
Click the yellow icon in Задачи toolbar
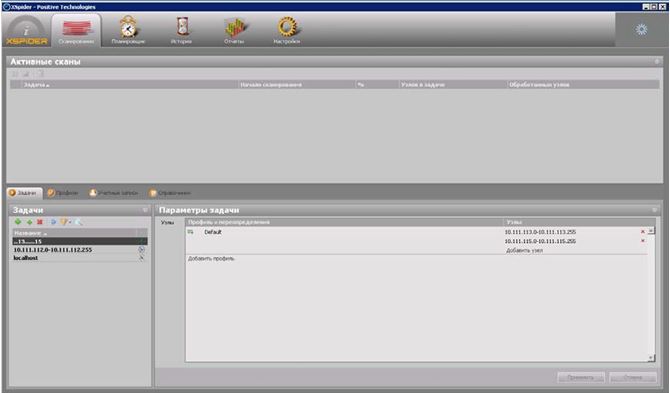point(64,222)
